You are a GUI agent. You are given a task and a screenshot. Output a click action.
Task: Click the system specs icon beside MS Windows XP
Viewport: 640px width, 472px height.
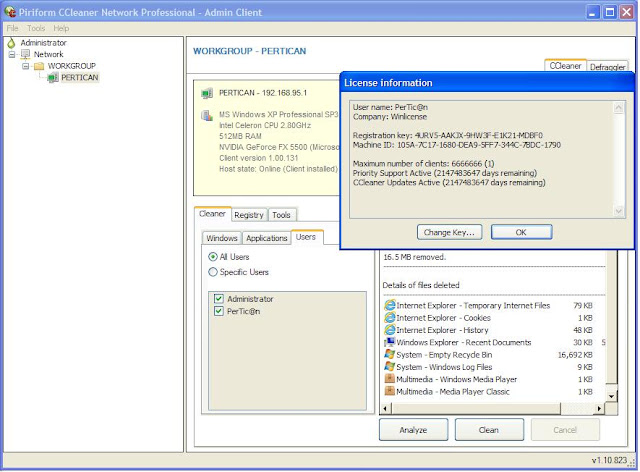(207, 115)
